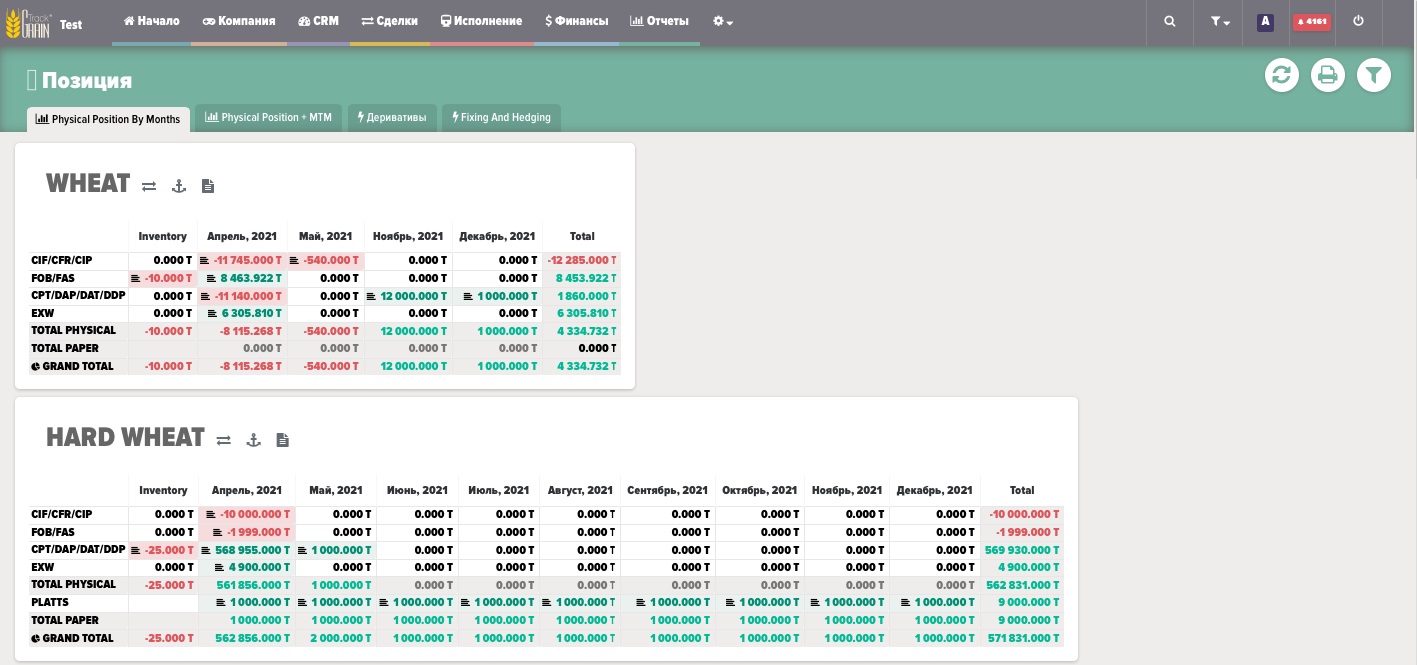
Task: Click list icon next to -11 140.000 T
Action: (x=205, y=297)
